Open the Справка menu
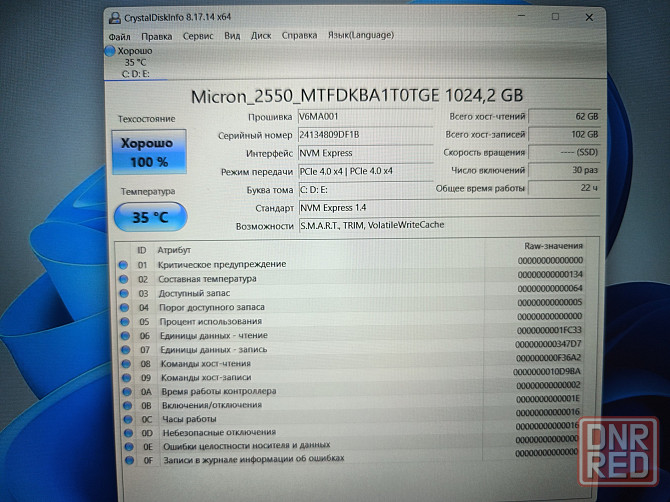Image resolution: width=670 pixels, height=502 pixels. (x=299, y=35)
